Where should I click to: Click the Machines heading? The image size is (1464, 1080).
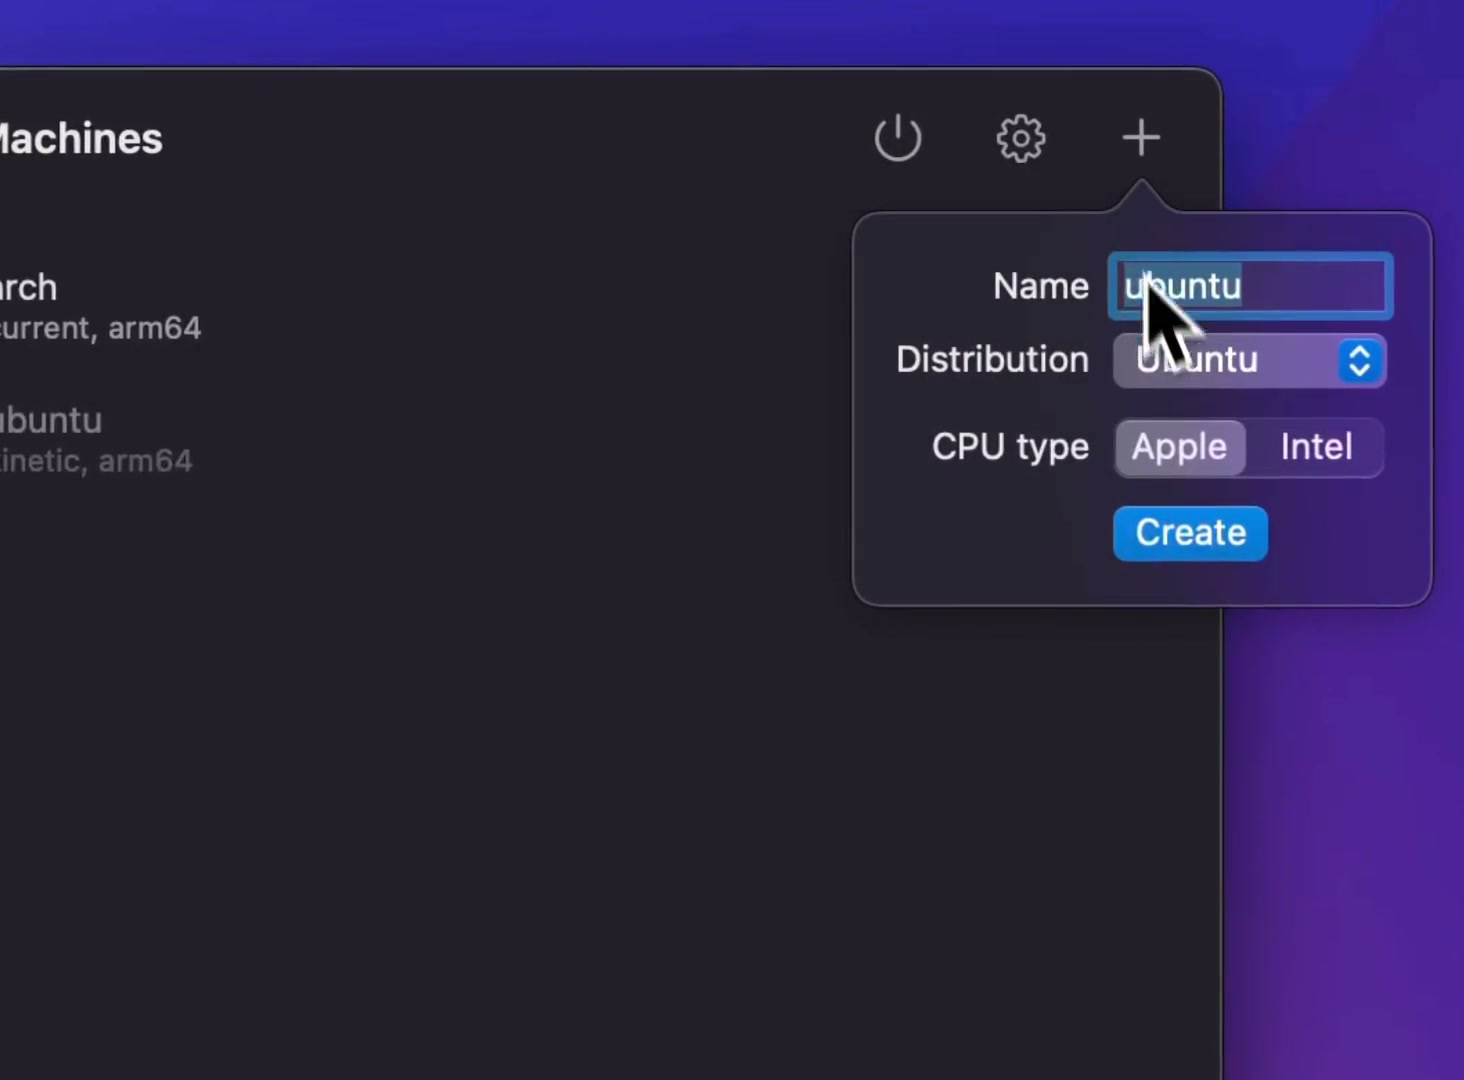[x=80, y=139]
